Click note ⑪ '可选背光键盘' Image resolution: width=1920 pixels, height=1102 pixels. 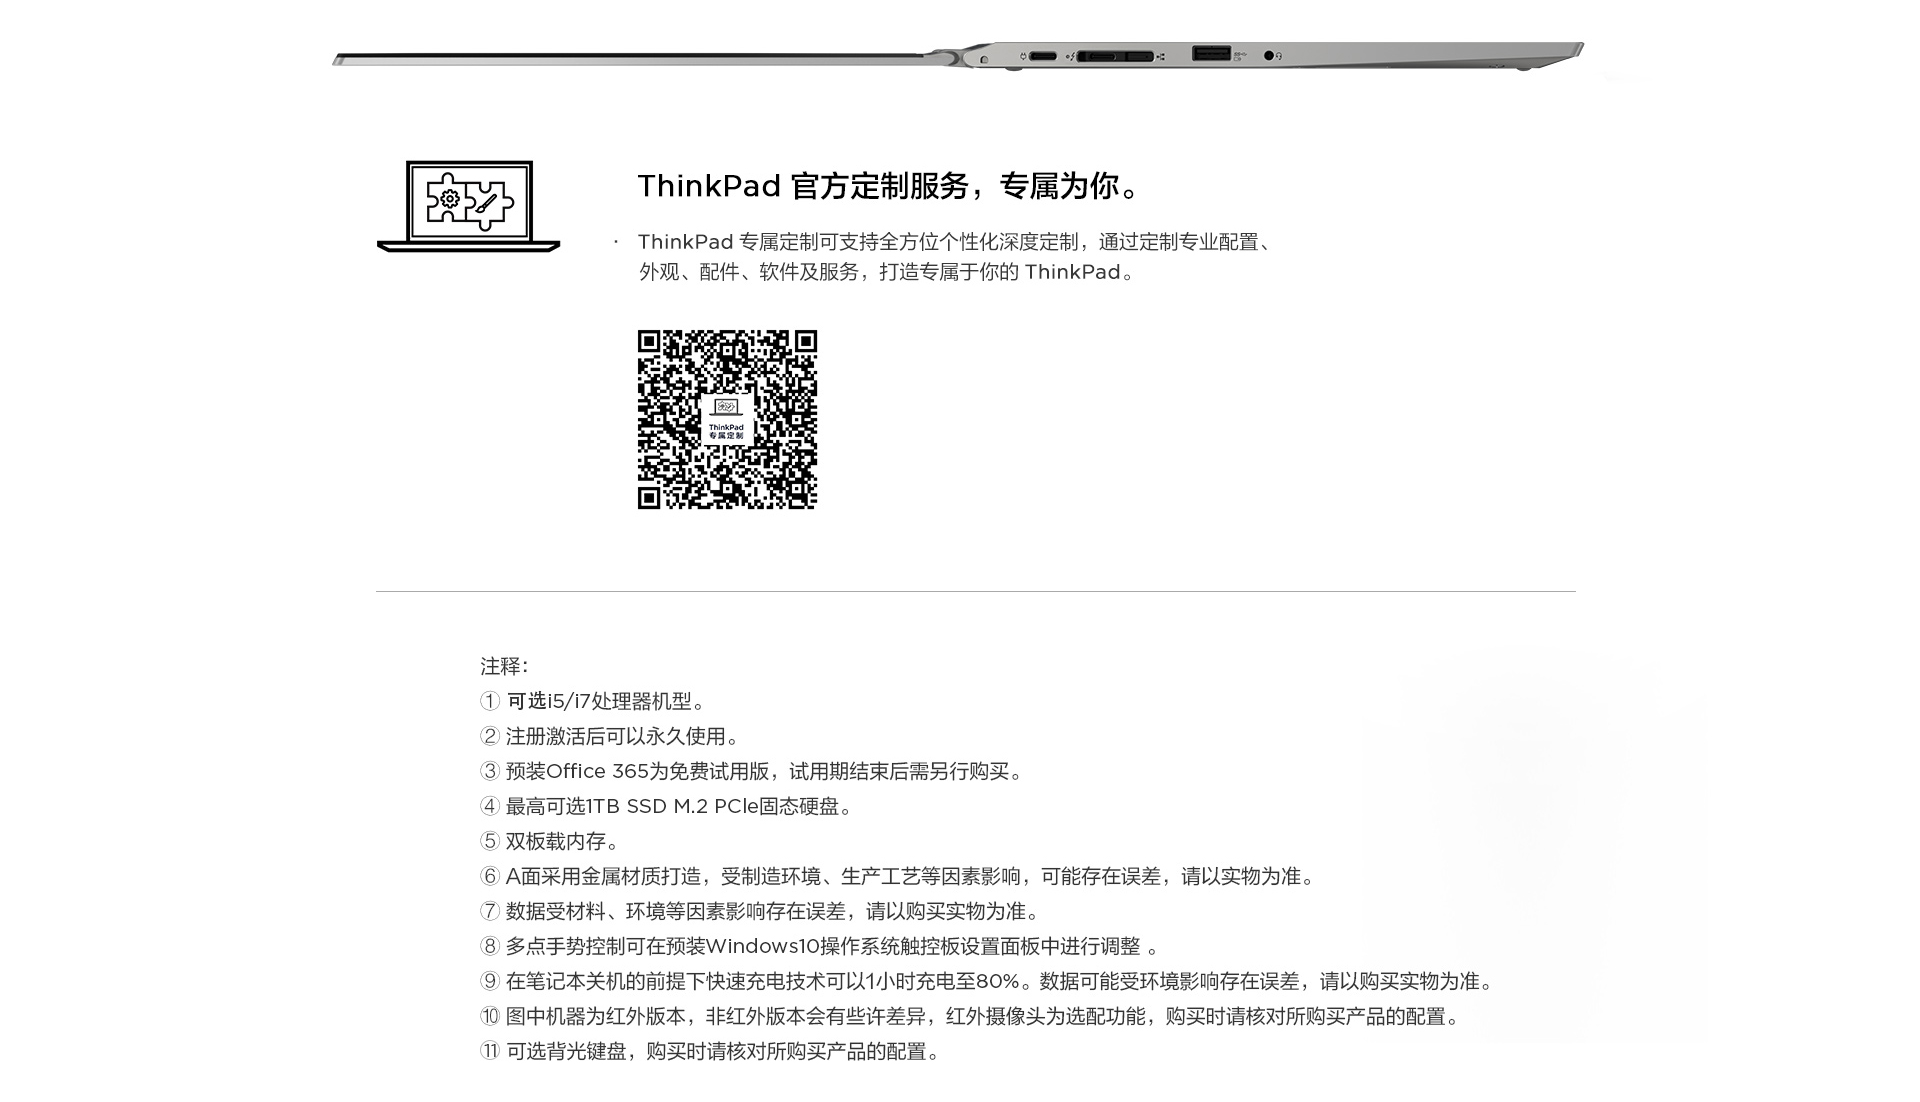pos(711,1051)
